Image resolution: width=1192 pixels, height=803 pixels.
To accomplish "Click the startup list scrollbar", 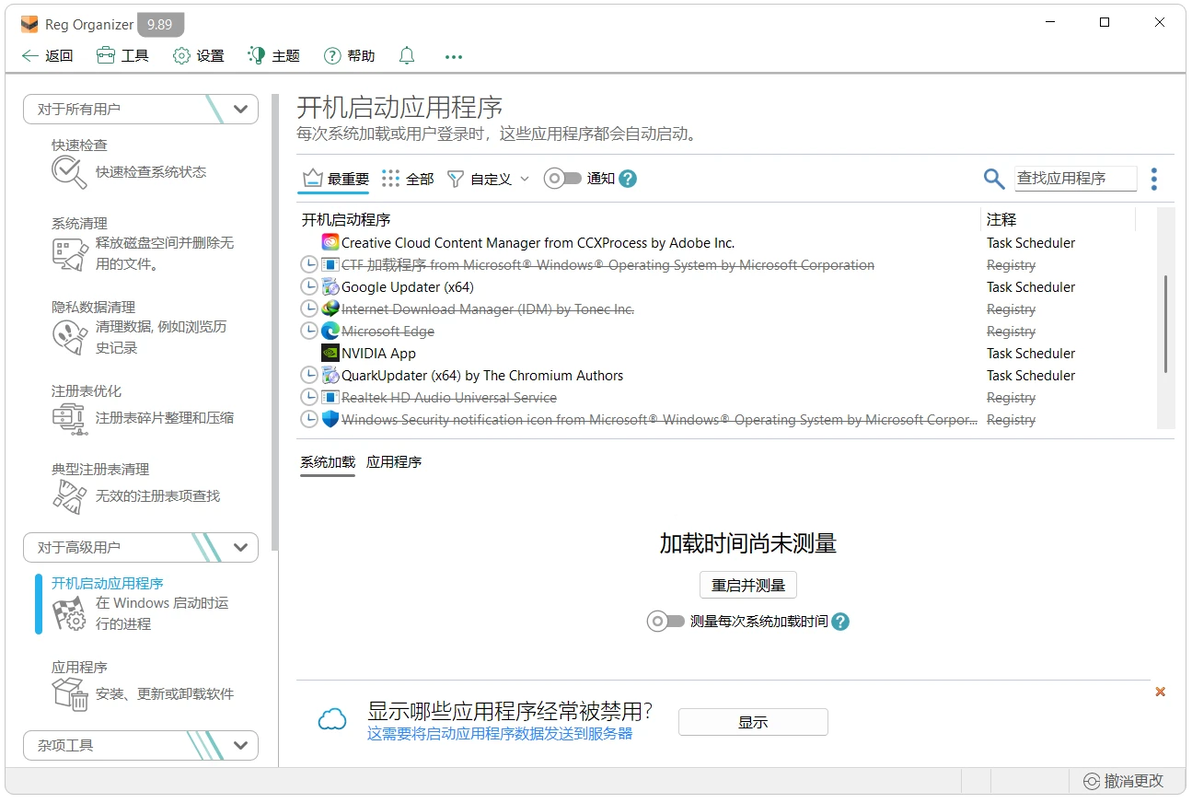I will [x=1165, y=323].
